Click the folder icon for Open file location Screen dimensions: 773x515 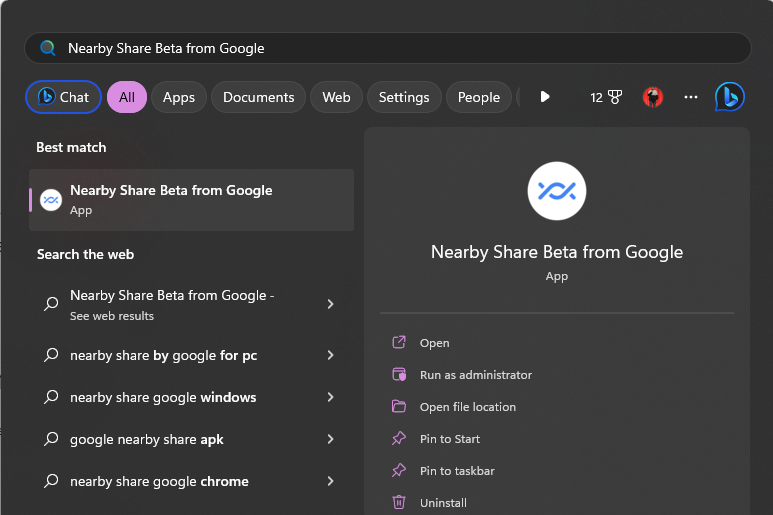(399, 407)
